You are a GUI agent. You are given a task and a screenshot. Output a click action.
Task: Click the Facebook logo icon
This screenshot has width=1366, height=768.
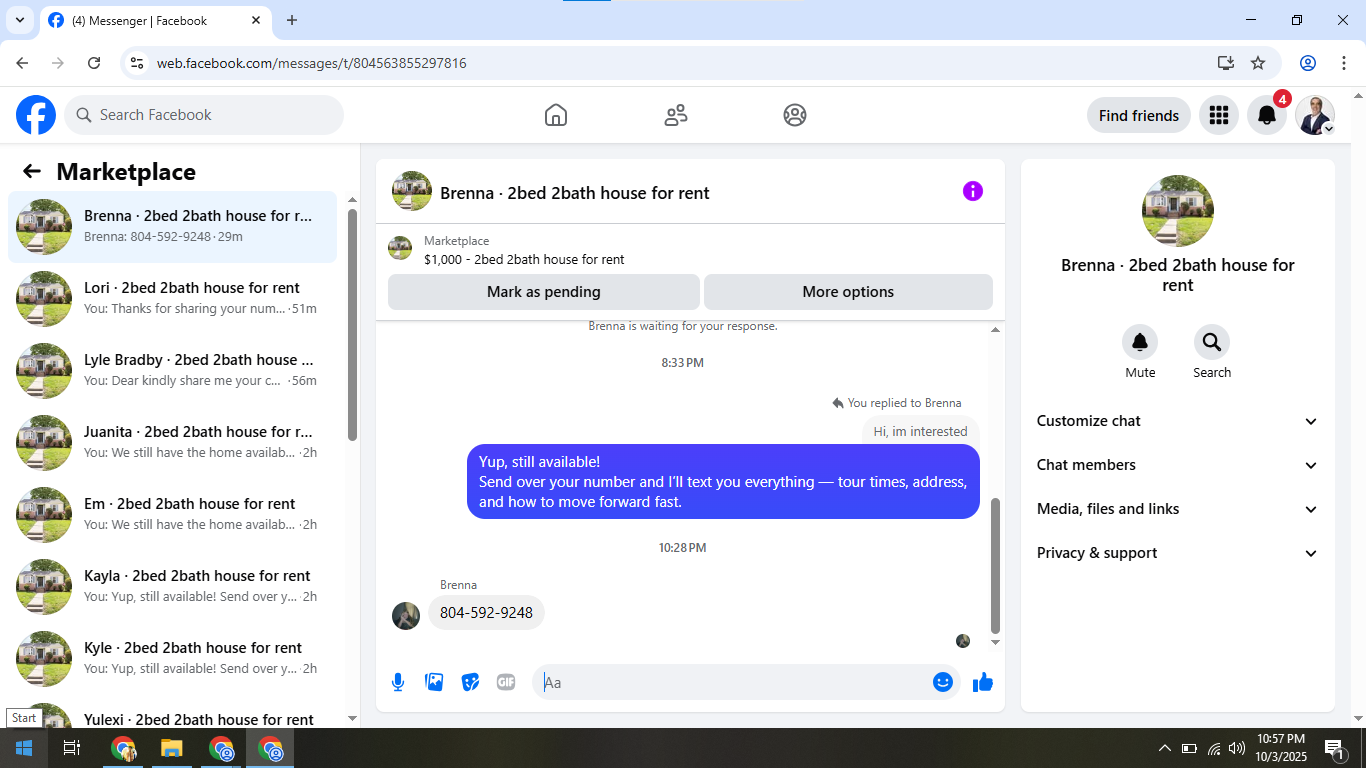(36, 115)
